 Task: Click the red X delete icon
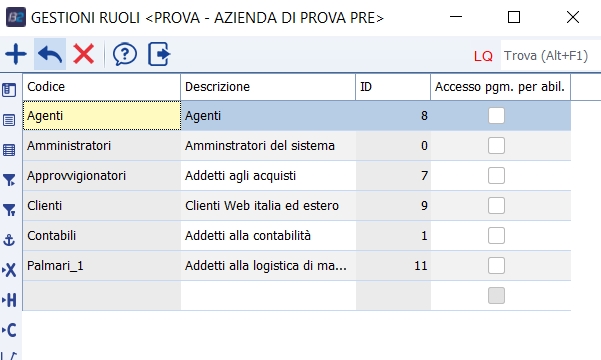click(x=84, y=54)
